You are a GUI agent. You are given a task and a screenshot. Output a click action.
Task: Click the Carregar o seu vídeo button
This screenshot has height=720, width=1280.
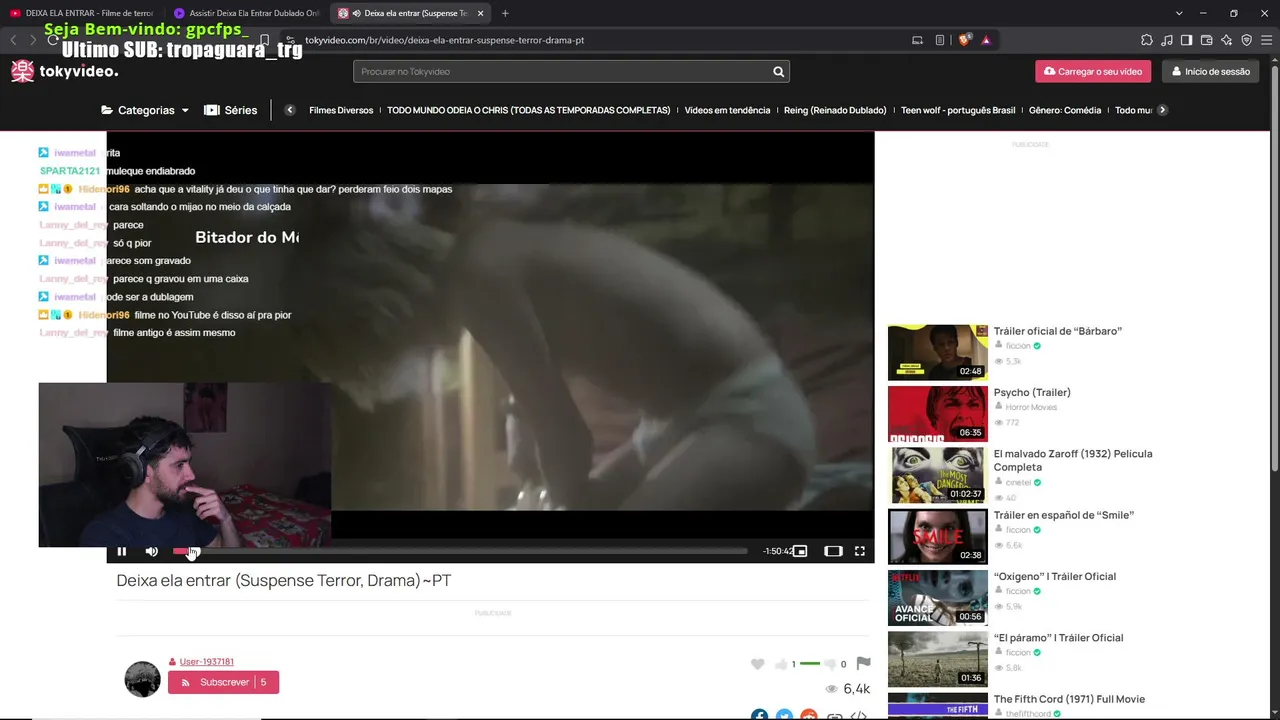[x=1093, y=72]
